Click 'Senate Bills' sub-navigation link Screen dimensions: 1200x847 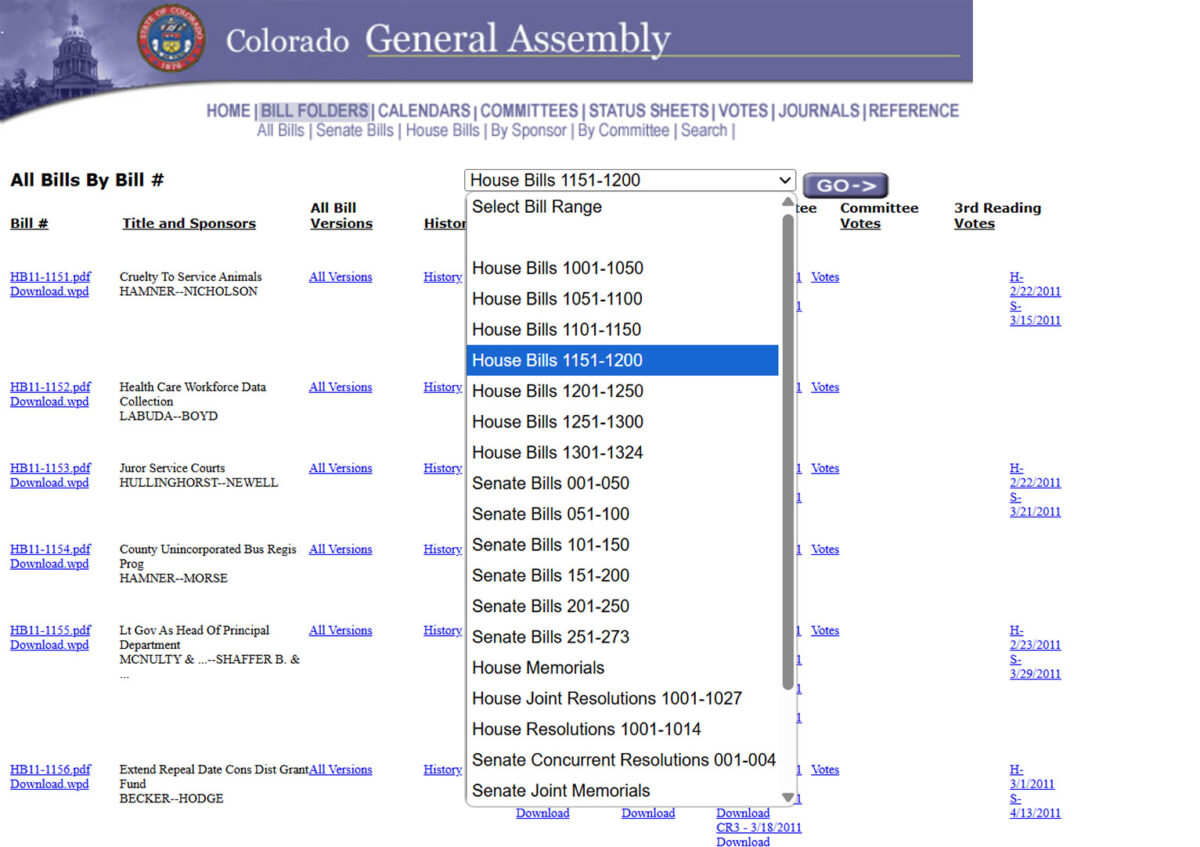(x=355, y=131)
